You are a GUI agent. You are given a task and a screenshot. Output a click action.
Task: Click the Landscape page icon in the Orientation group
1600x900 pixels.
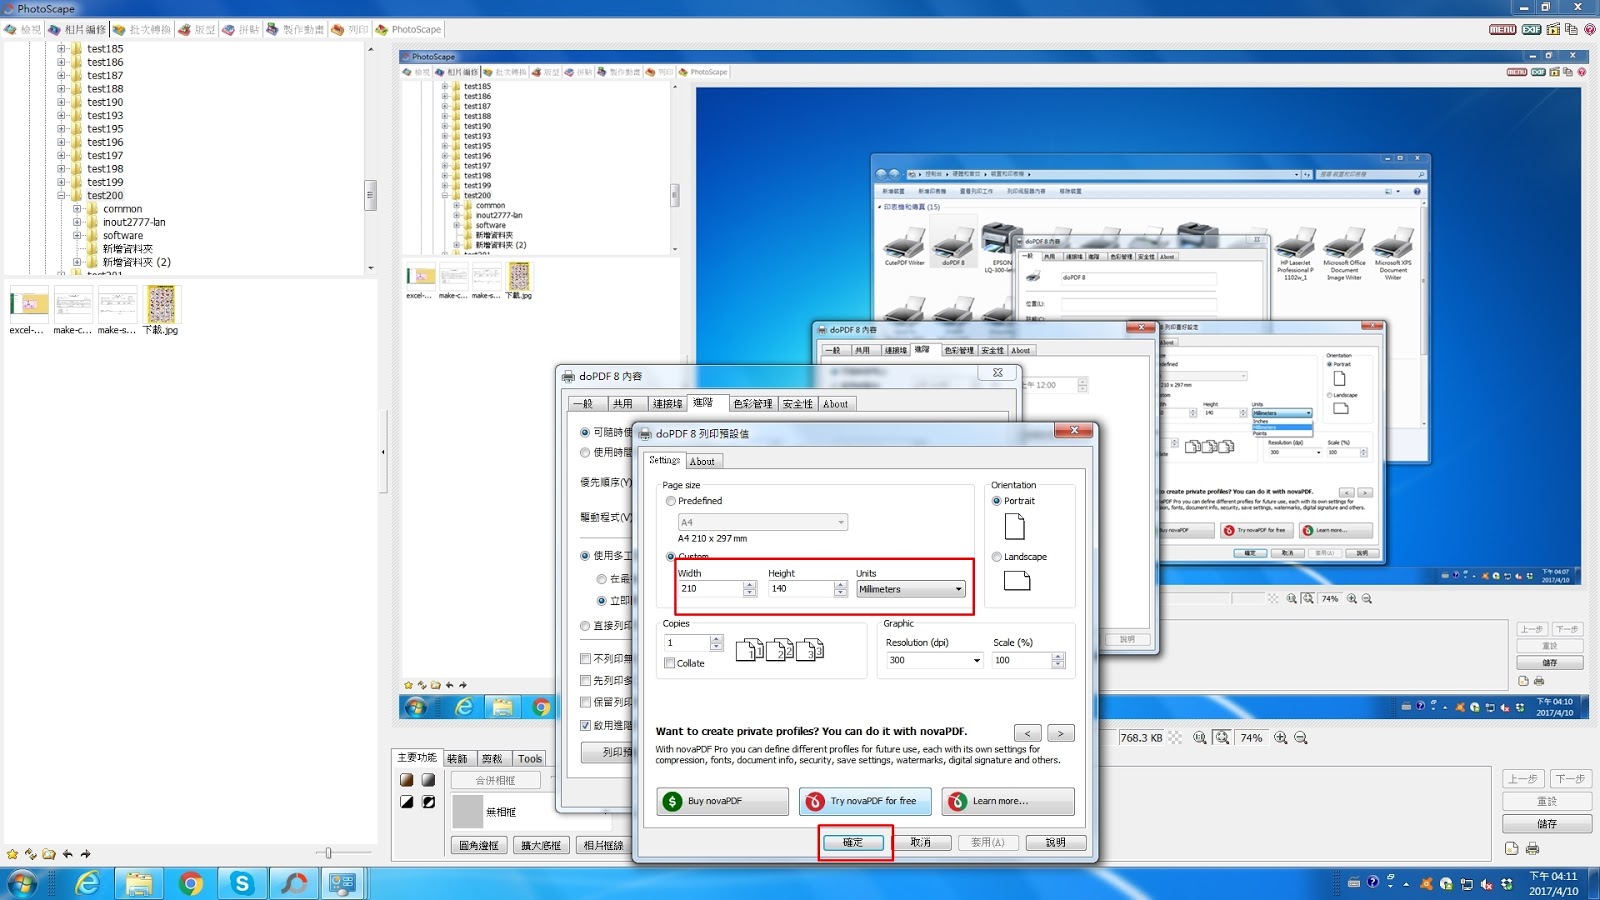coord(1017,580)
